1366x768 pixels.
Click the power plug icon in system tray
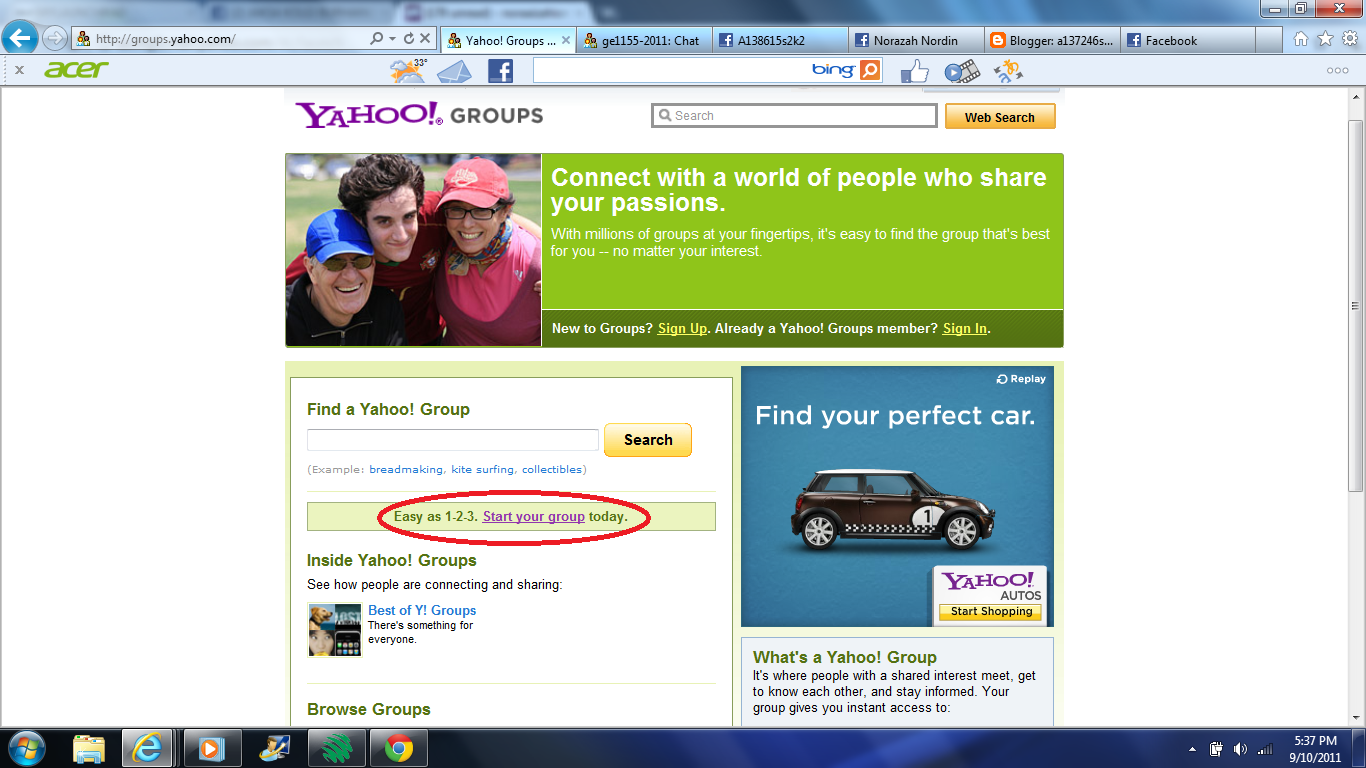1217,748
